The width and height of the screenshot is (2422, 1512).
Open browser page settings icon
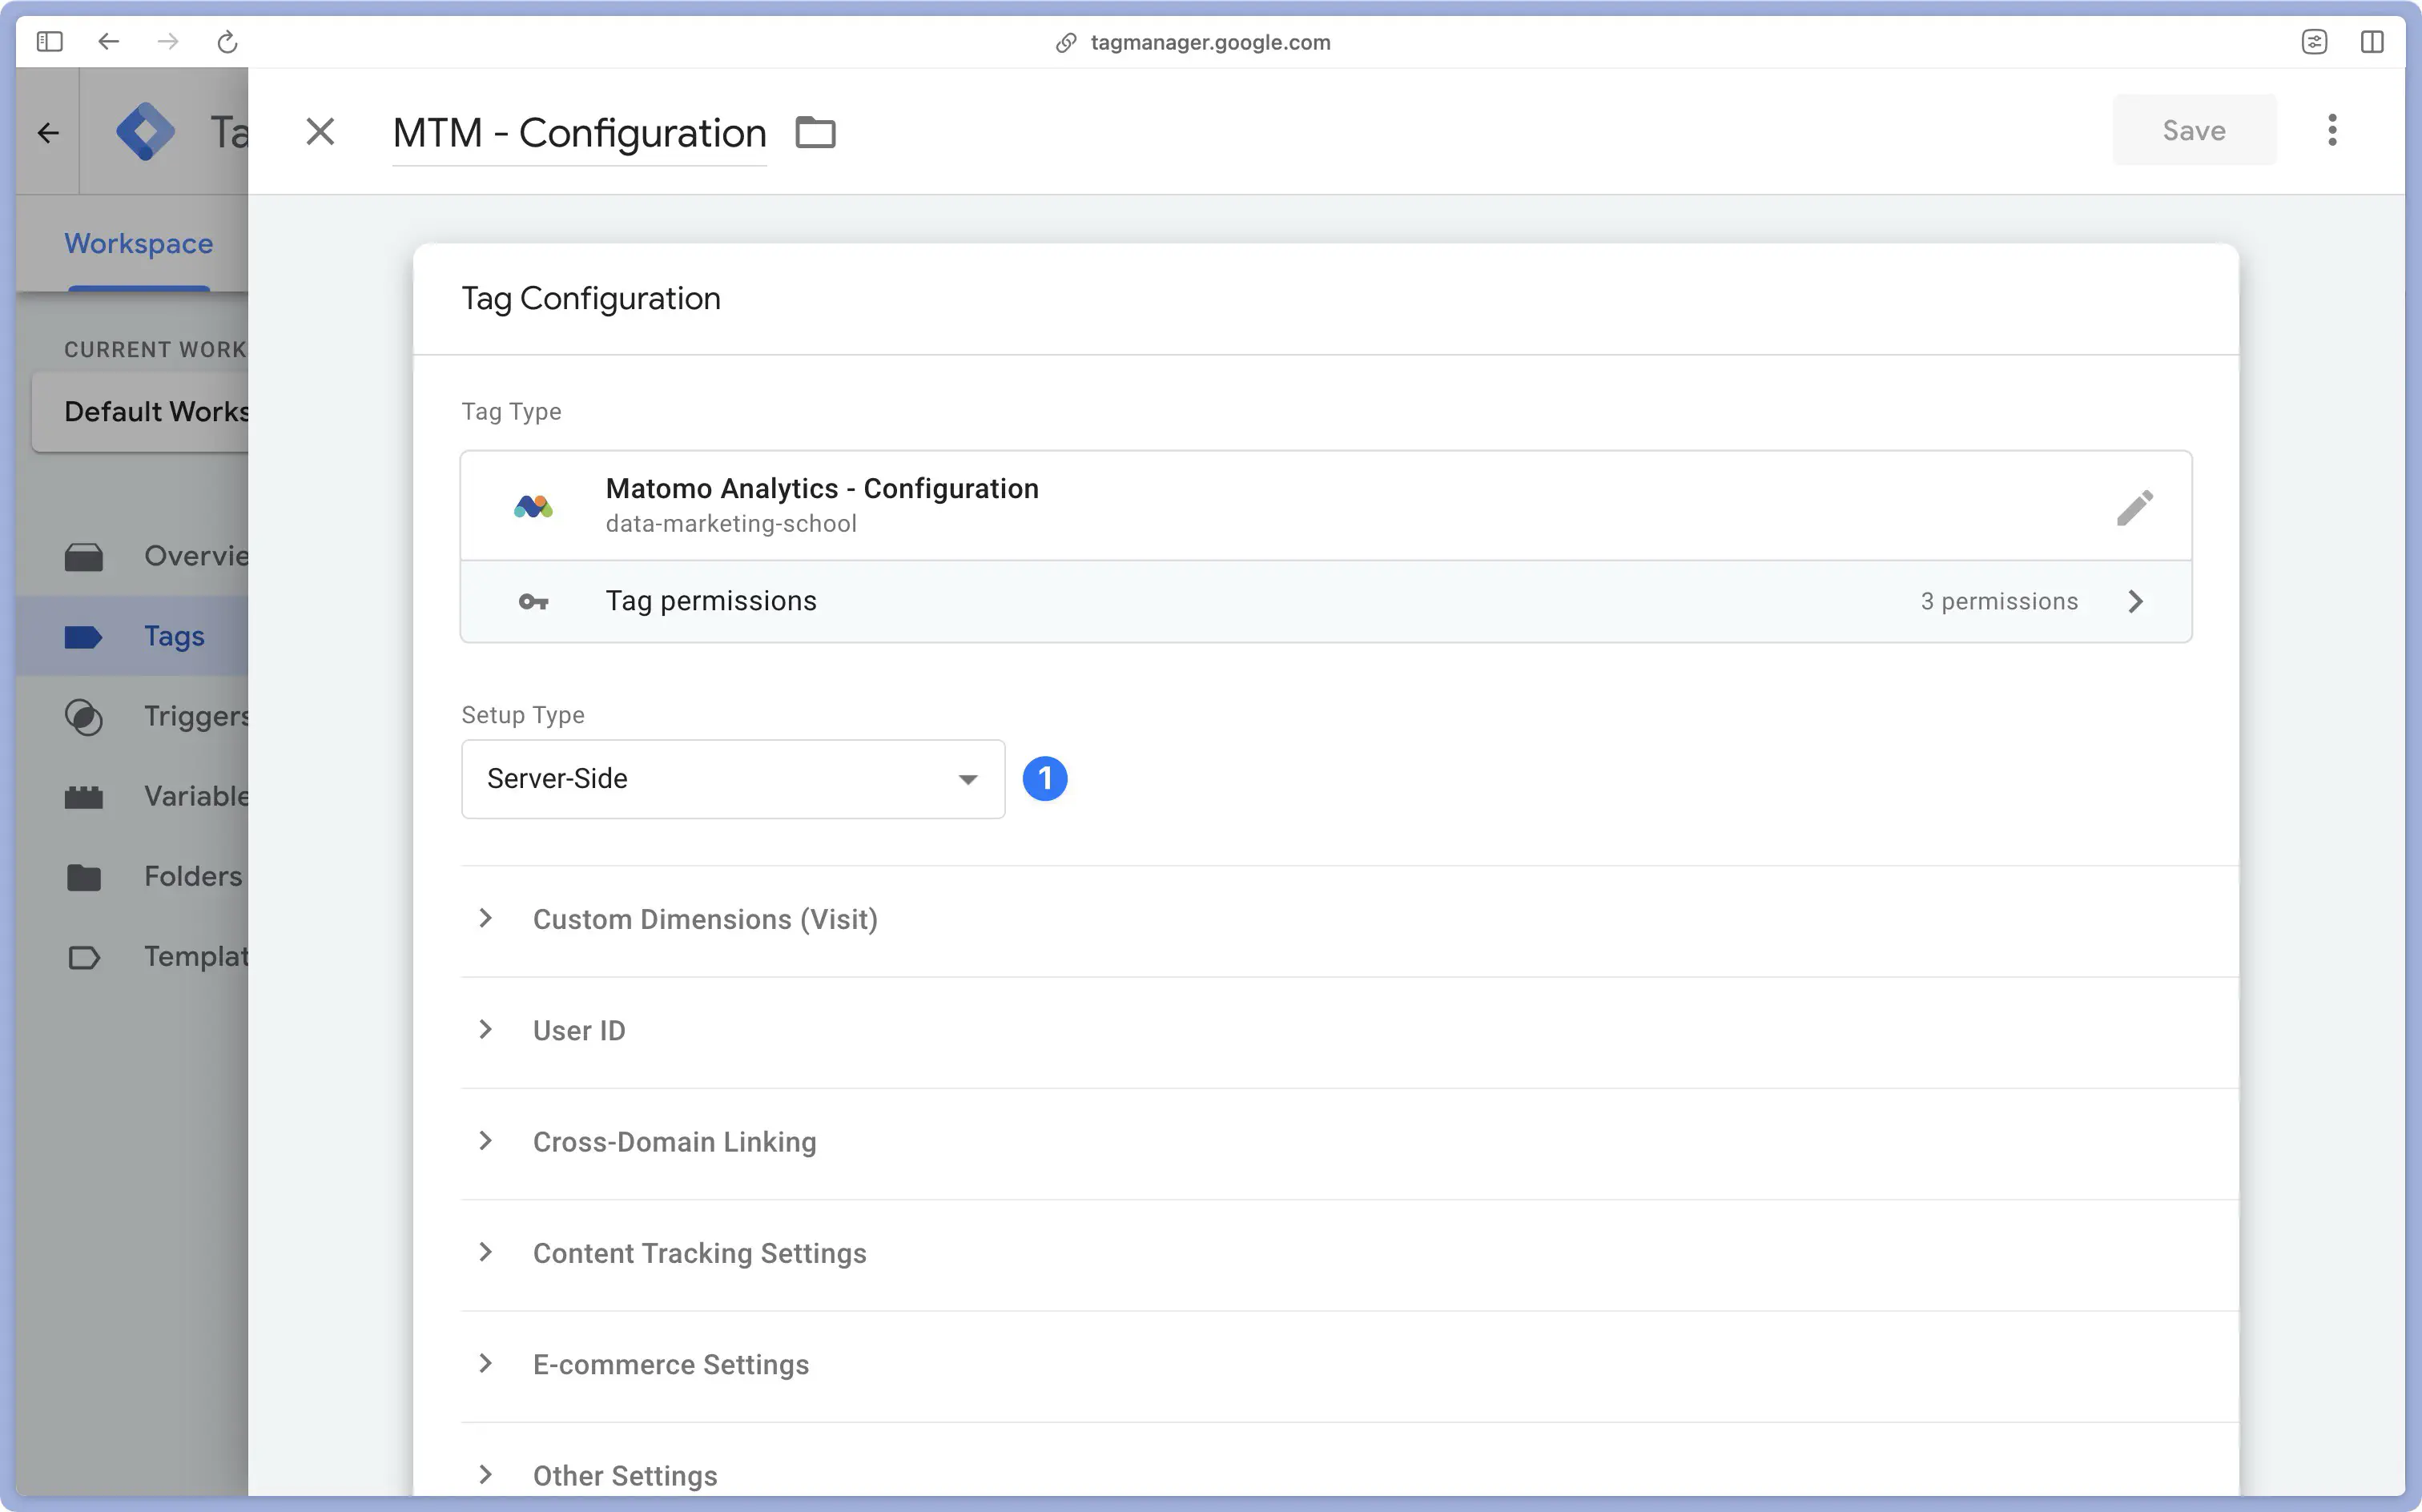[2314, 42]
